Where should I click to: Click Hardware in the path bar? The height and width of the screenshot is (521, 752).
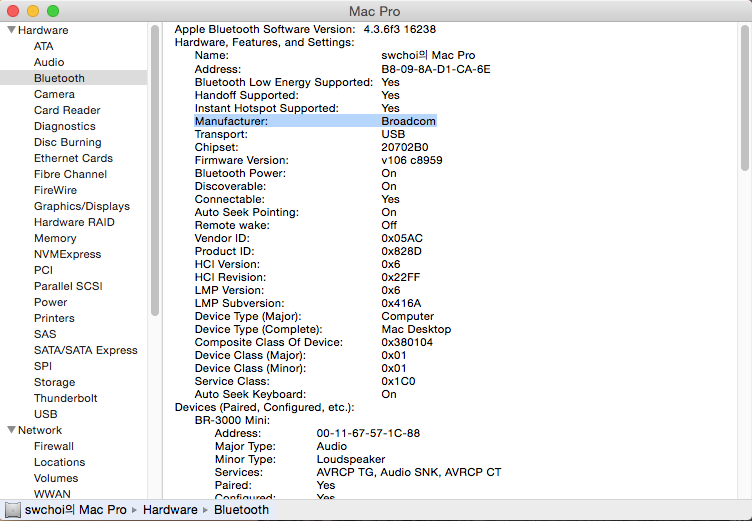pos(170,509)
